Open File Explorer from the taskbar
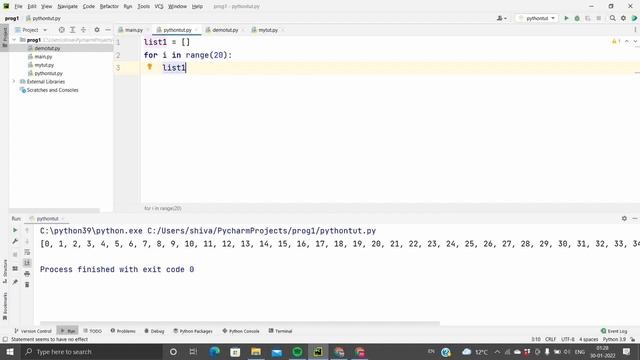 click(x=256, y=351)
